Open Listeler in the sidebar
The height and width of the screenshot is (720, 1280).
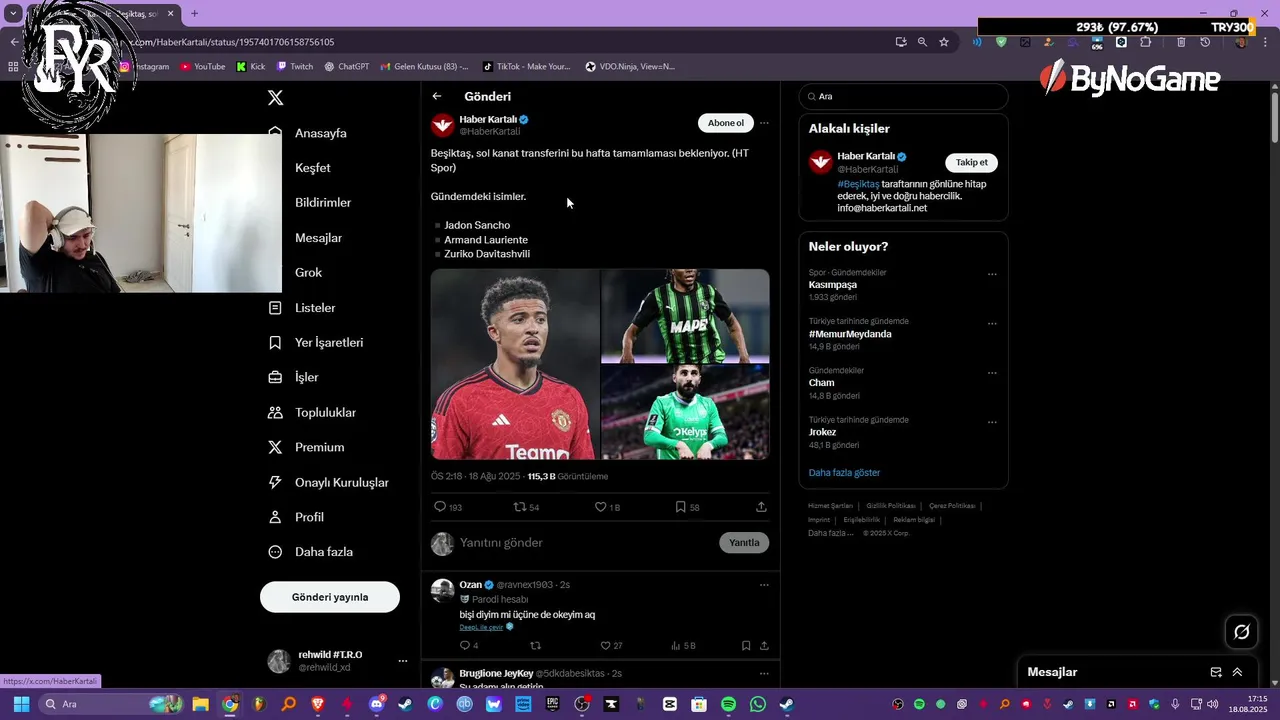(315, 308)
